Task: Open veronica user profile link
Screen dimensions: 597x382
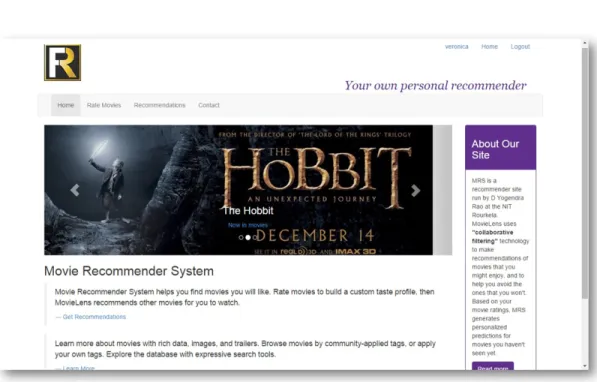Action: pos(457,46)
